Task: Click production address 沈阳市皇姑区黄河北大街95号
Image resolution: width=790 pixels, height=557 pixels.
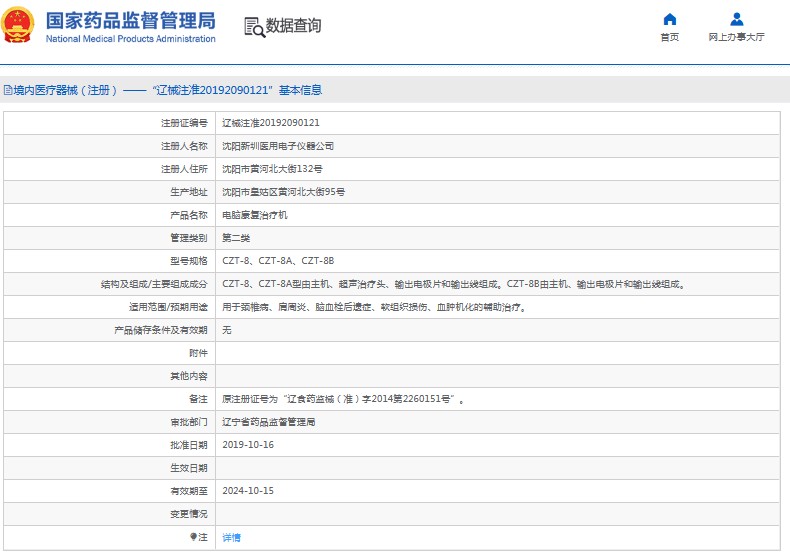Action: point(283,192)
